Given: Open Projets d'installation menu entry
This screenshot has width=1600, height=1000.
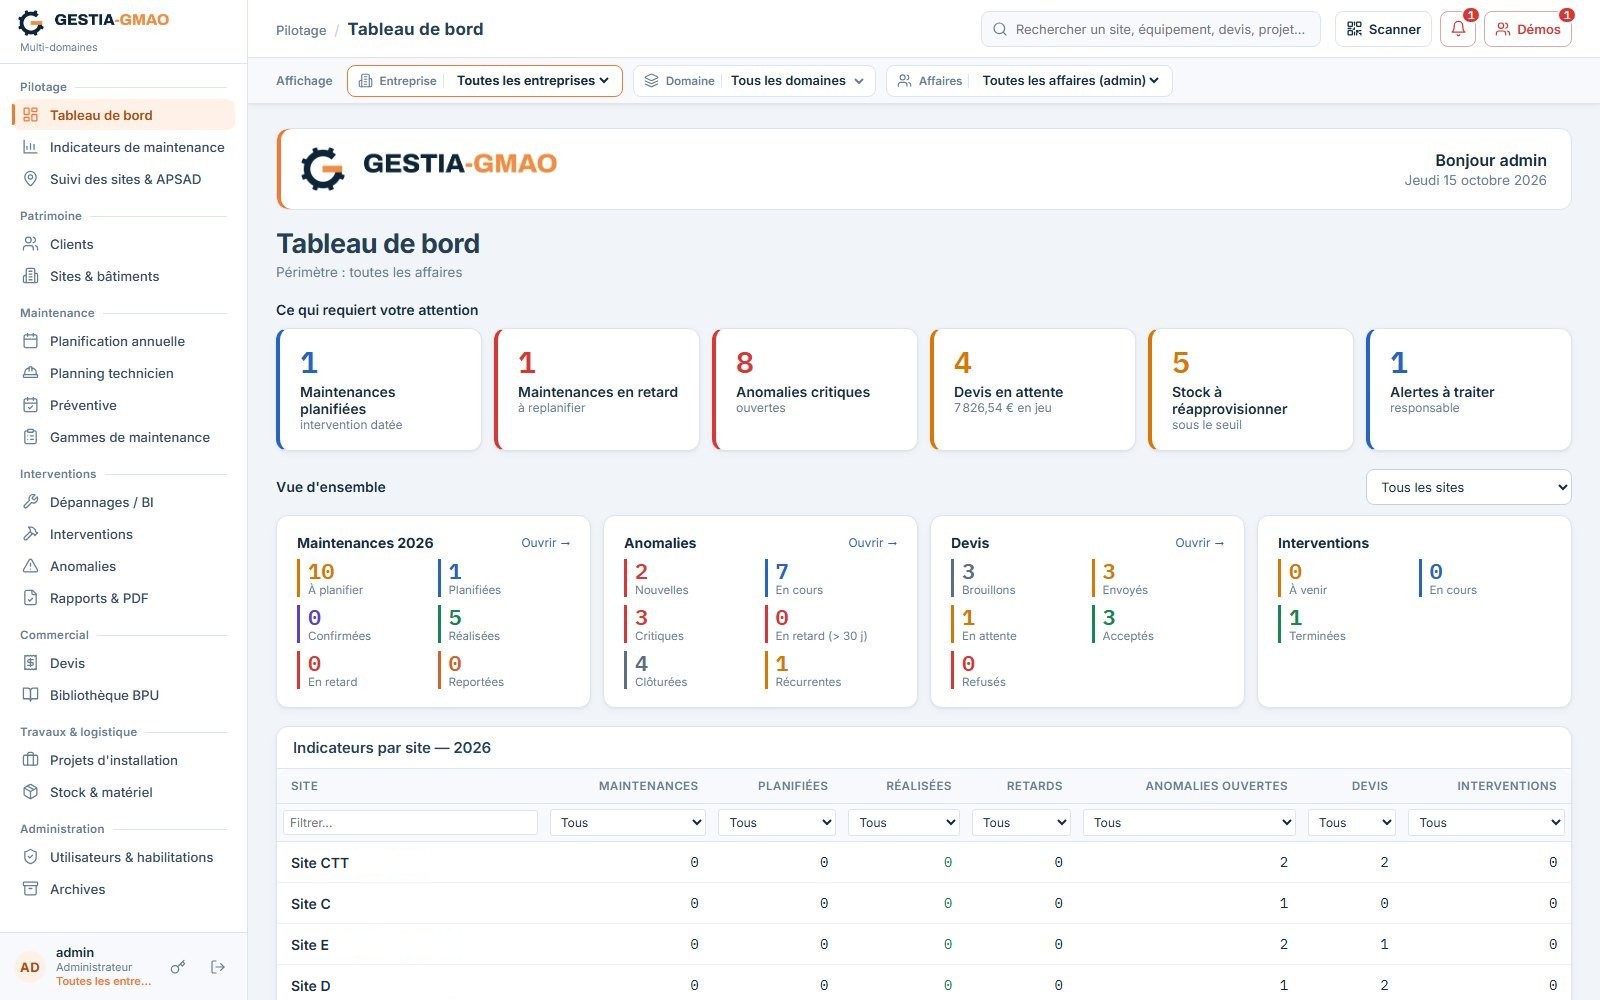Looking at the screenshot, I should point(124,760).
